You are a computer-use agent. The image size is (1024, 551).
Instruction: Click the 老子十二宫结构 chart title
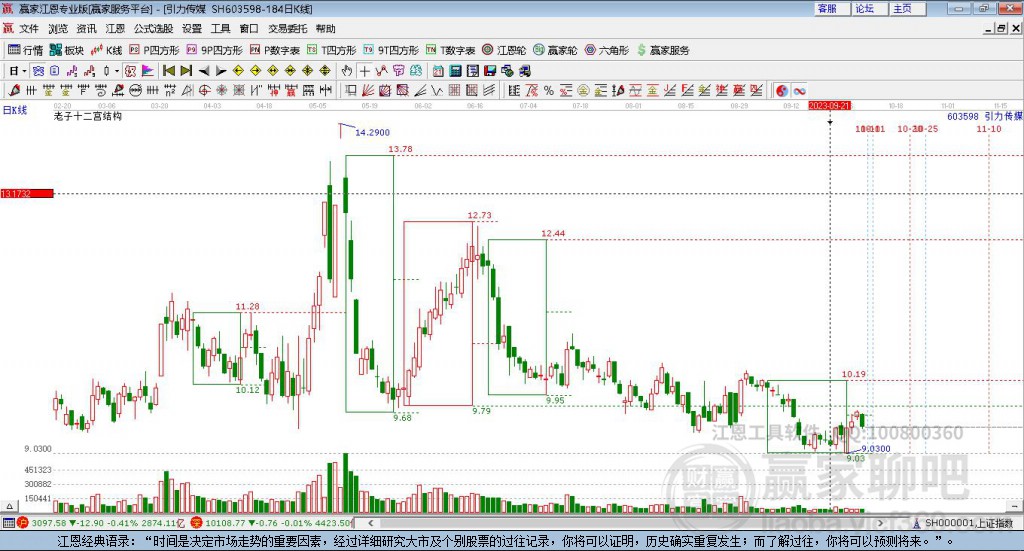coord(88,116)
